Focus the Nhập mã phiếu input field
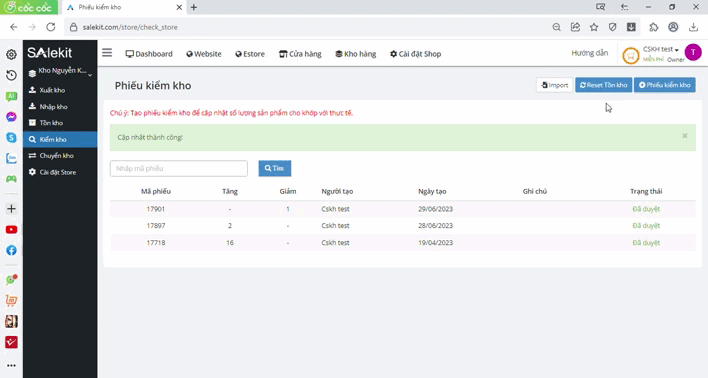Screen dimensions: 708x378 tap(179, 168)
